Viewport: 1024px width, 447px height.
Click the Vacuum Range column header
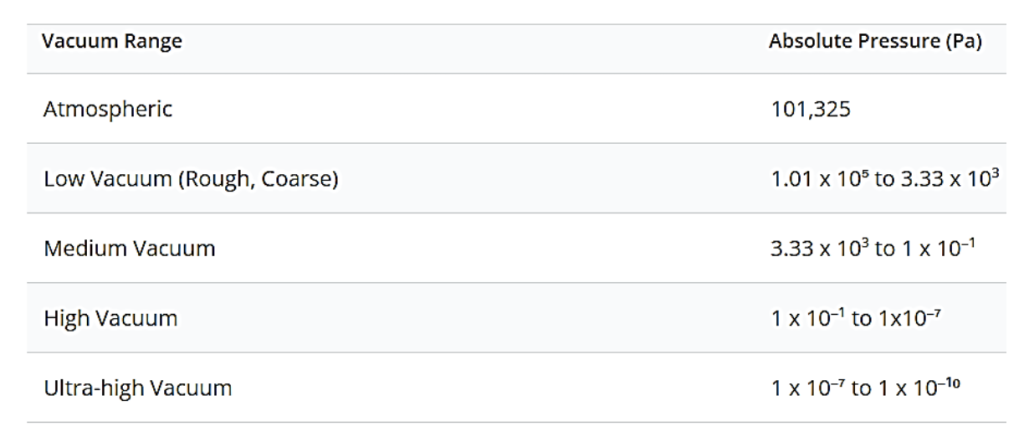pos(112,43)
